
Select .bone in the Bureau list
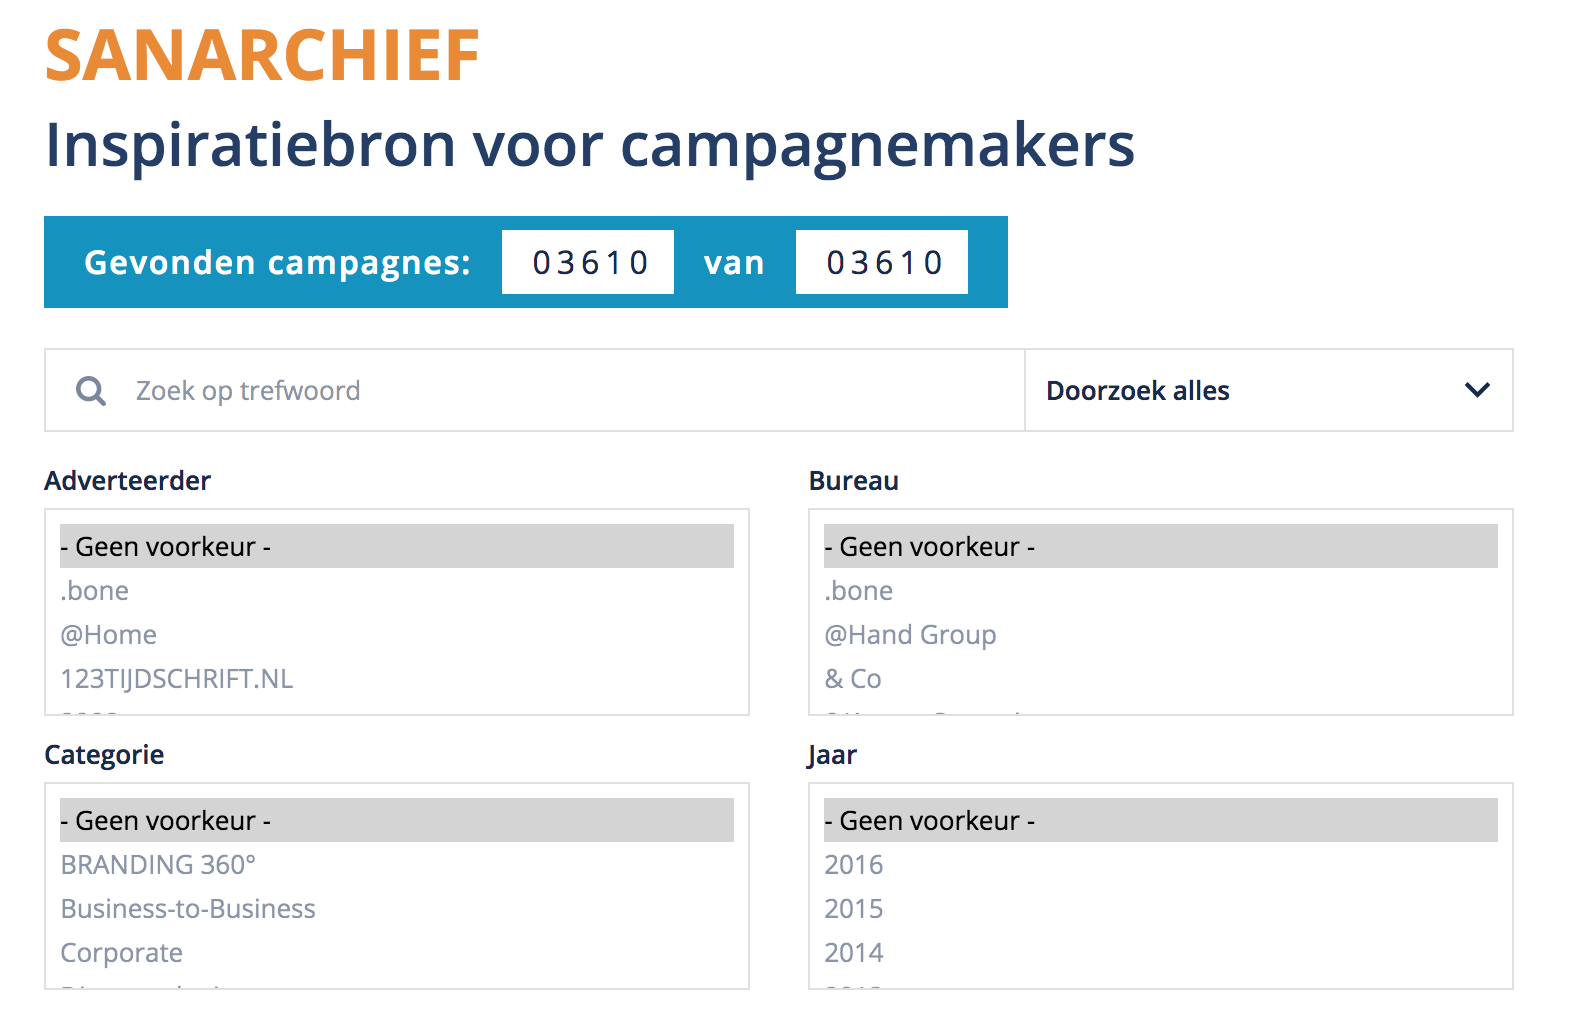point(859,591)
